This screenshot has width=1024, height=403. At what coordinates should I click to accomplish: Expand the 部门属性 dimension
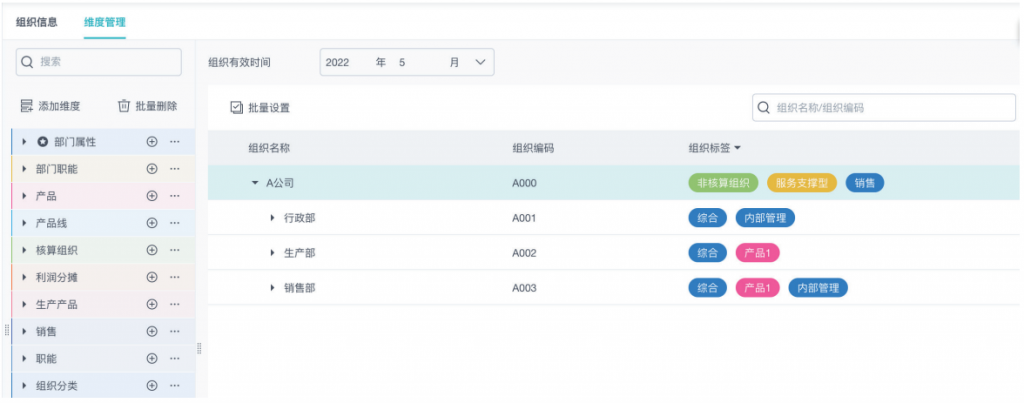pyautogui.click(x=25, y=142)
